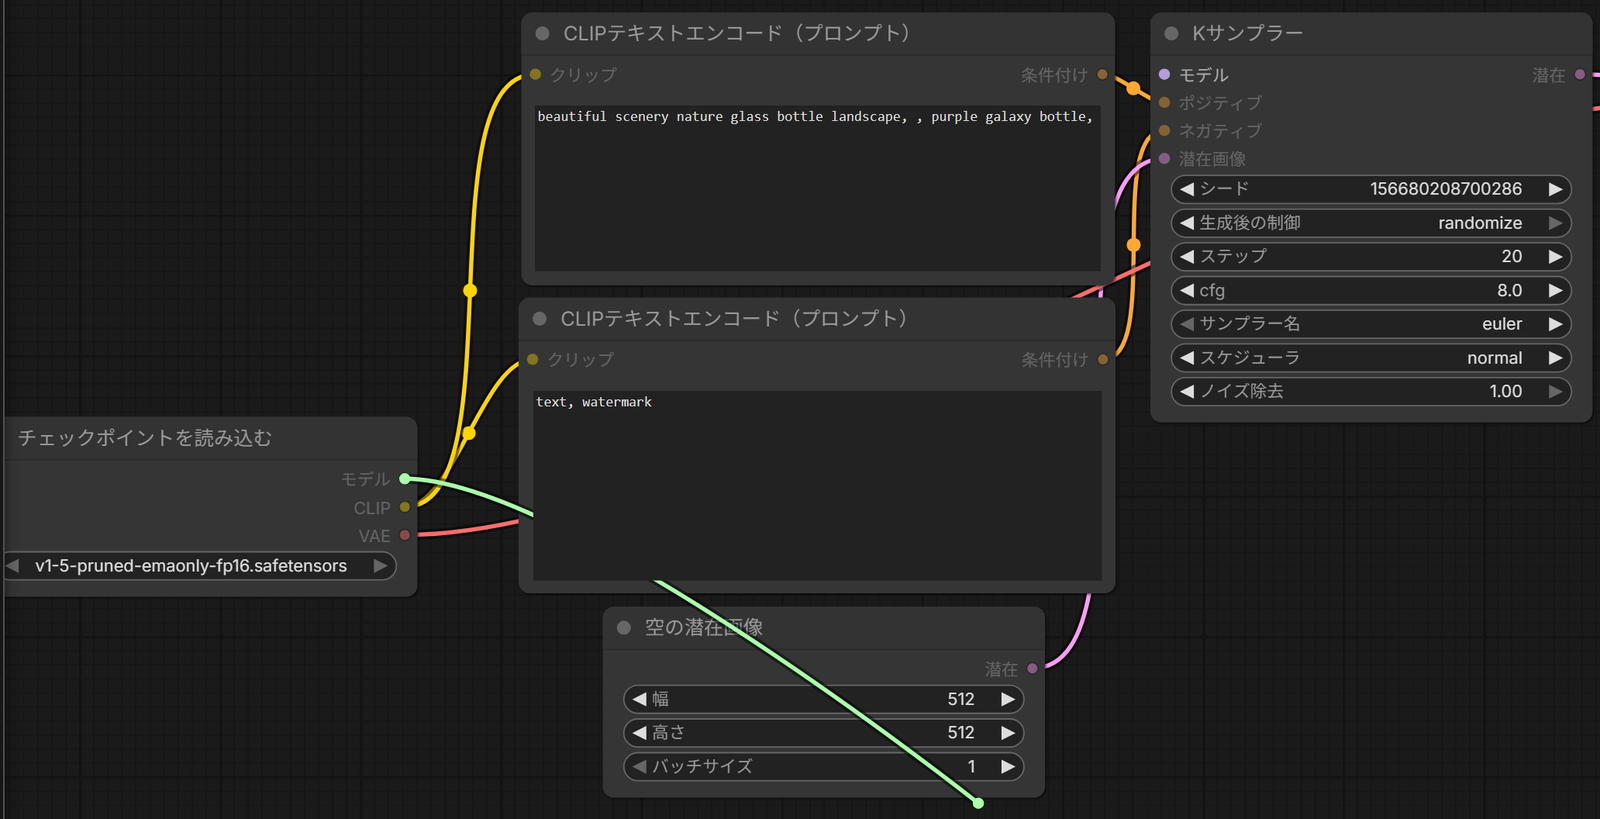Increase バッチサイズ with right arrow
Viewport: 1600px width, 819px height.
pos(1008,767)
